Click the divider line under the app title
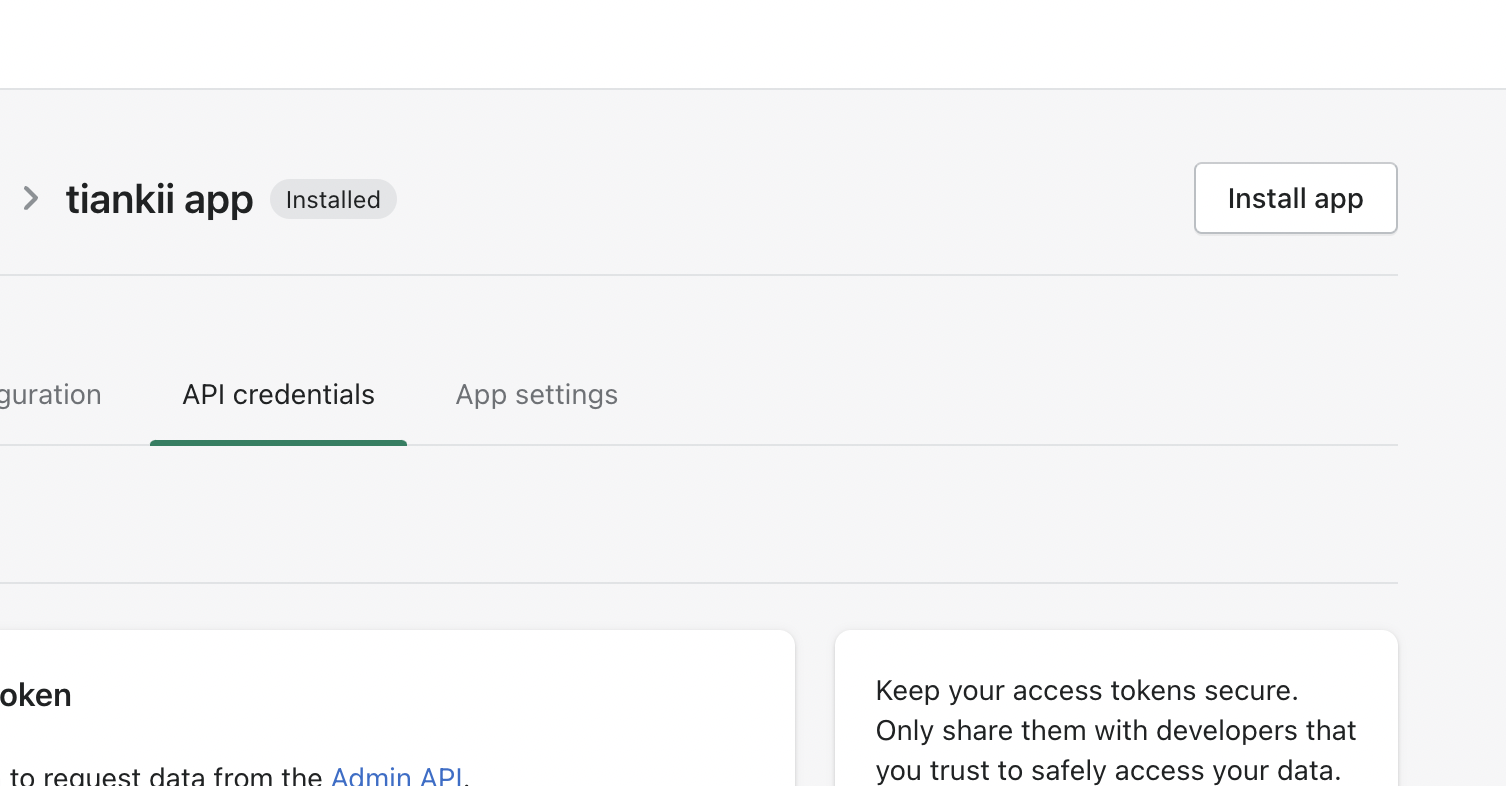 point(698,275)
